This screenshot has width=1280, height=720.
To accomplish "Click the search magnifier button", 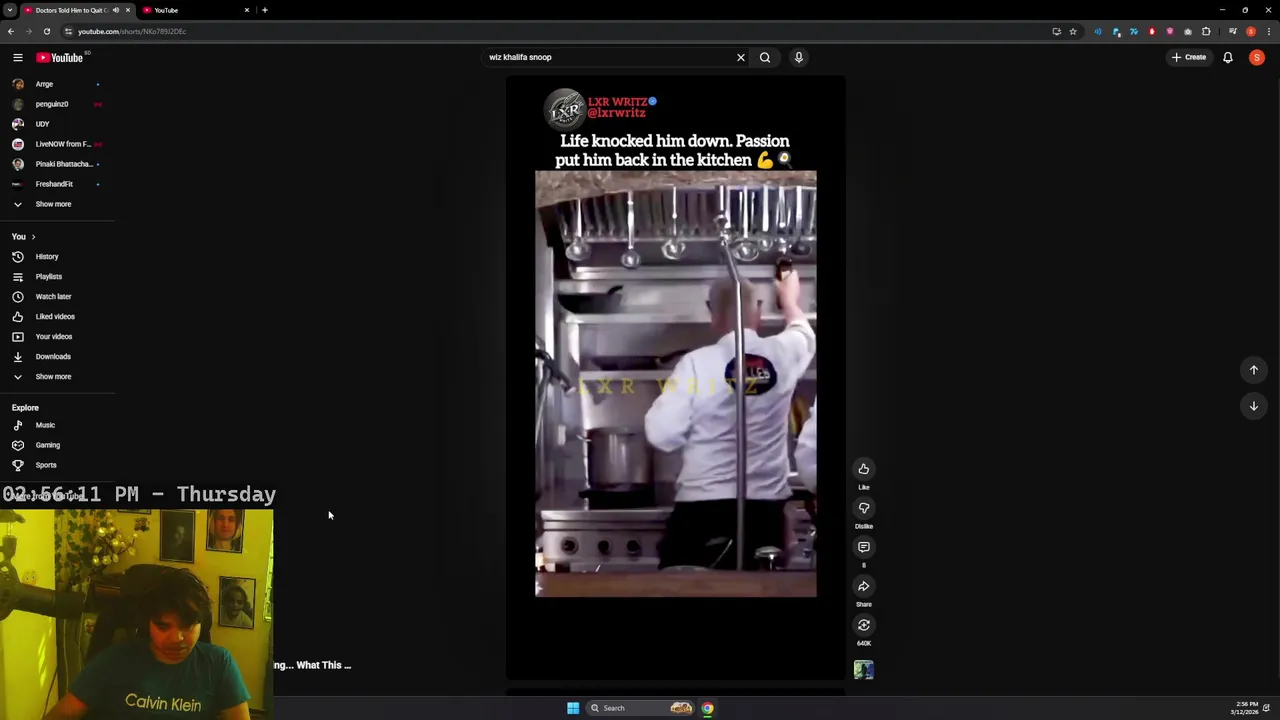I will [x=765, y=57].
